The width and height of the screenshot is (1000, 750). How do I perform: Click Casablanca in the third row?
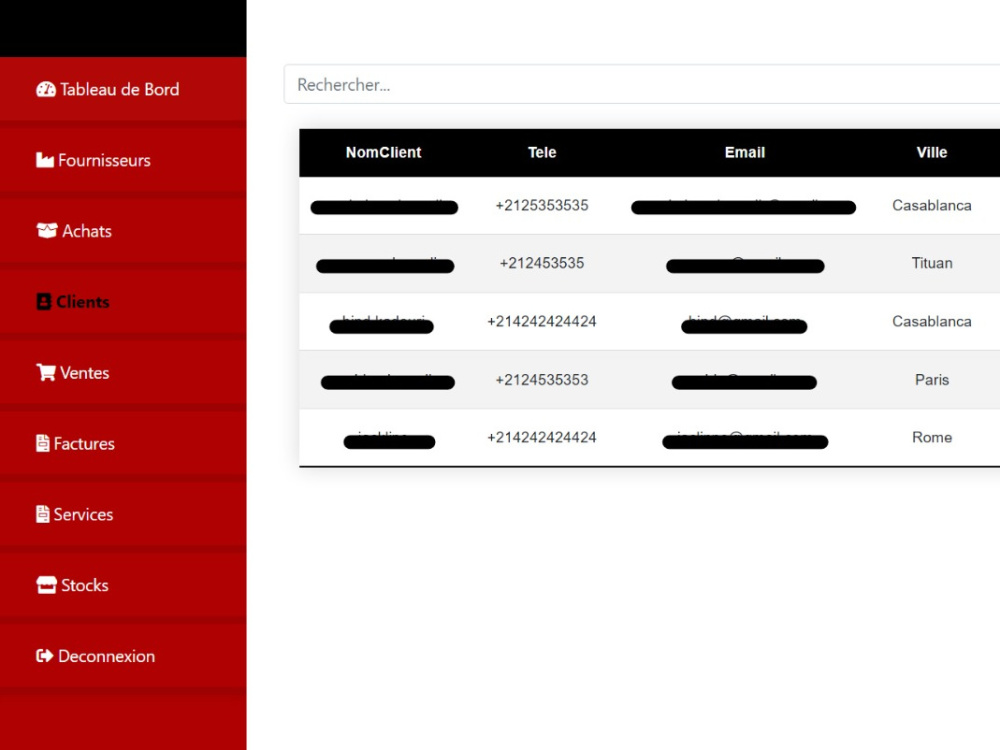pyautogui.click(x=932, y=321)
